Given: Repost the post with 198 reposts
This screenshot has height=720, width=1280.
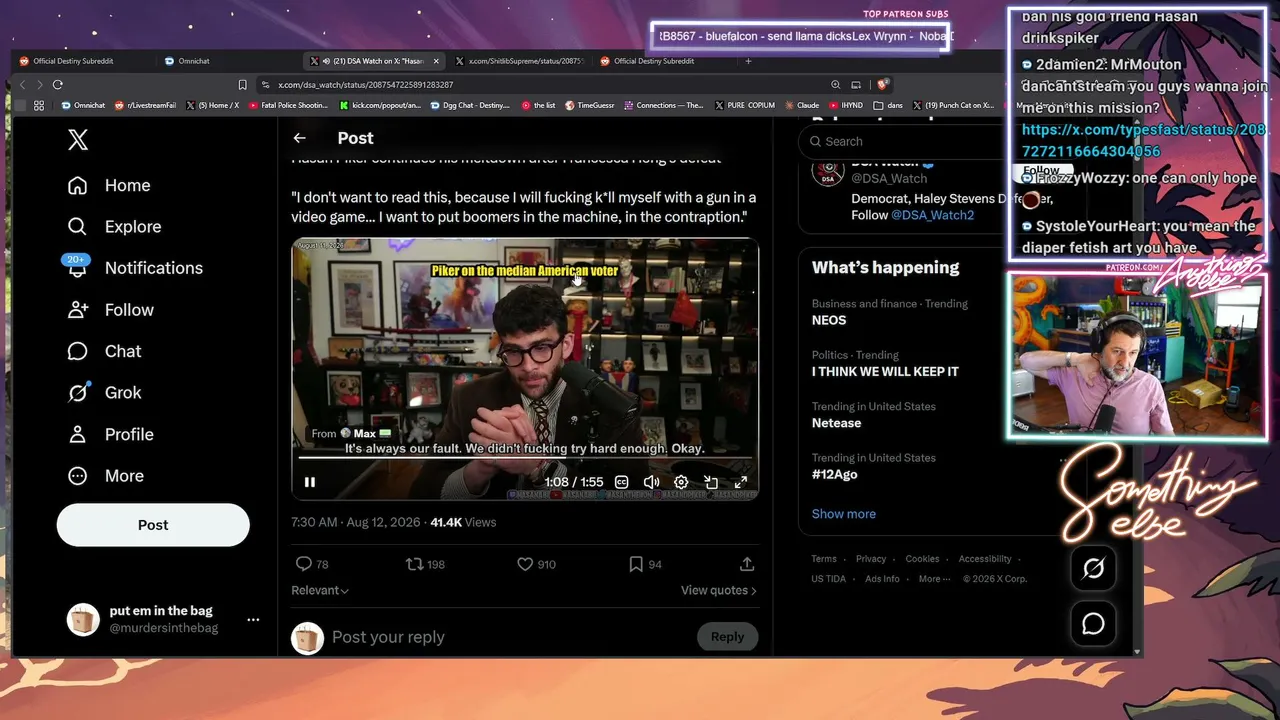Looking at the screenshot, I should pyautogui.click(x=425, y=564).
